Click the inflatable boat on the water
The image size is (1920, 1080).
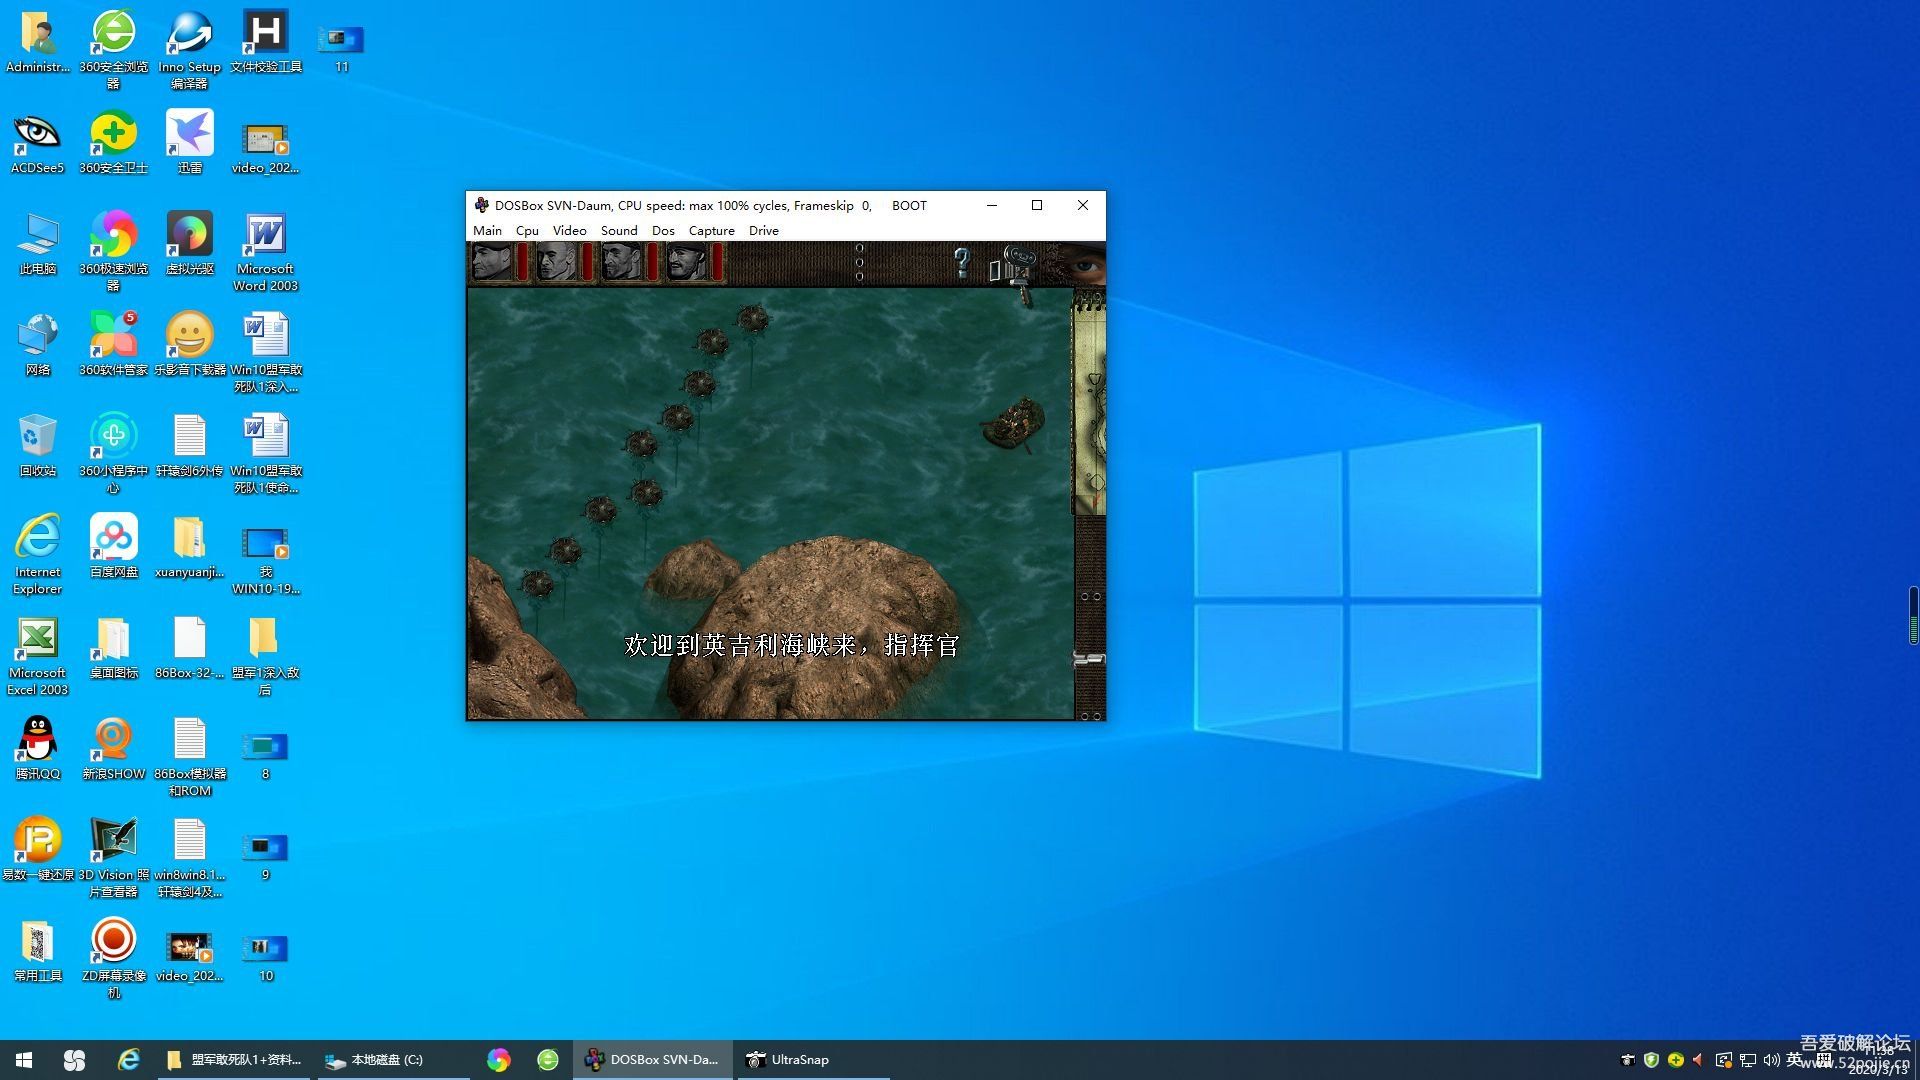[x=1013, y=424]
